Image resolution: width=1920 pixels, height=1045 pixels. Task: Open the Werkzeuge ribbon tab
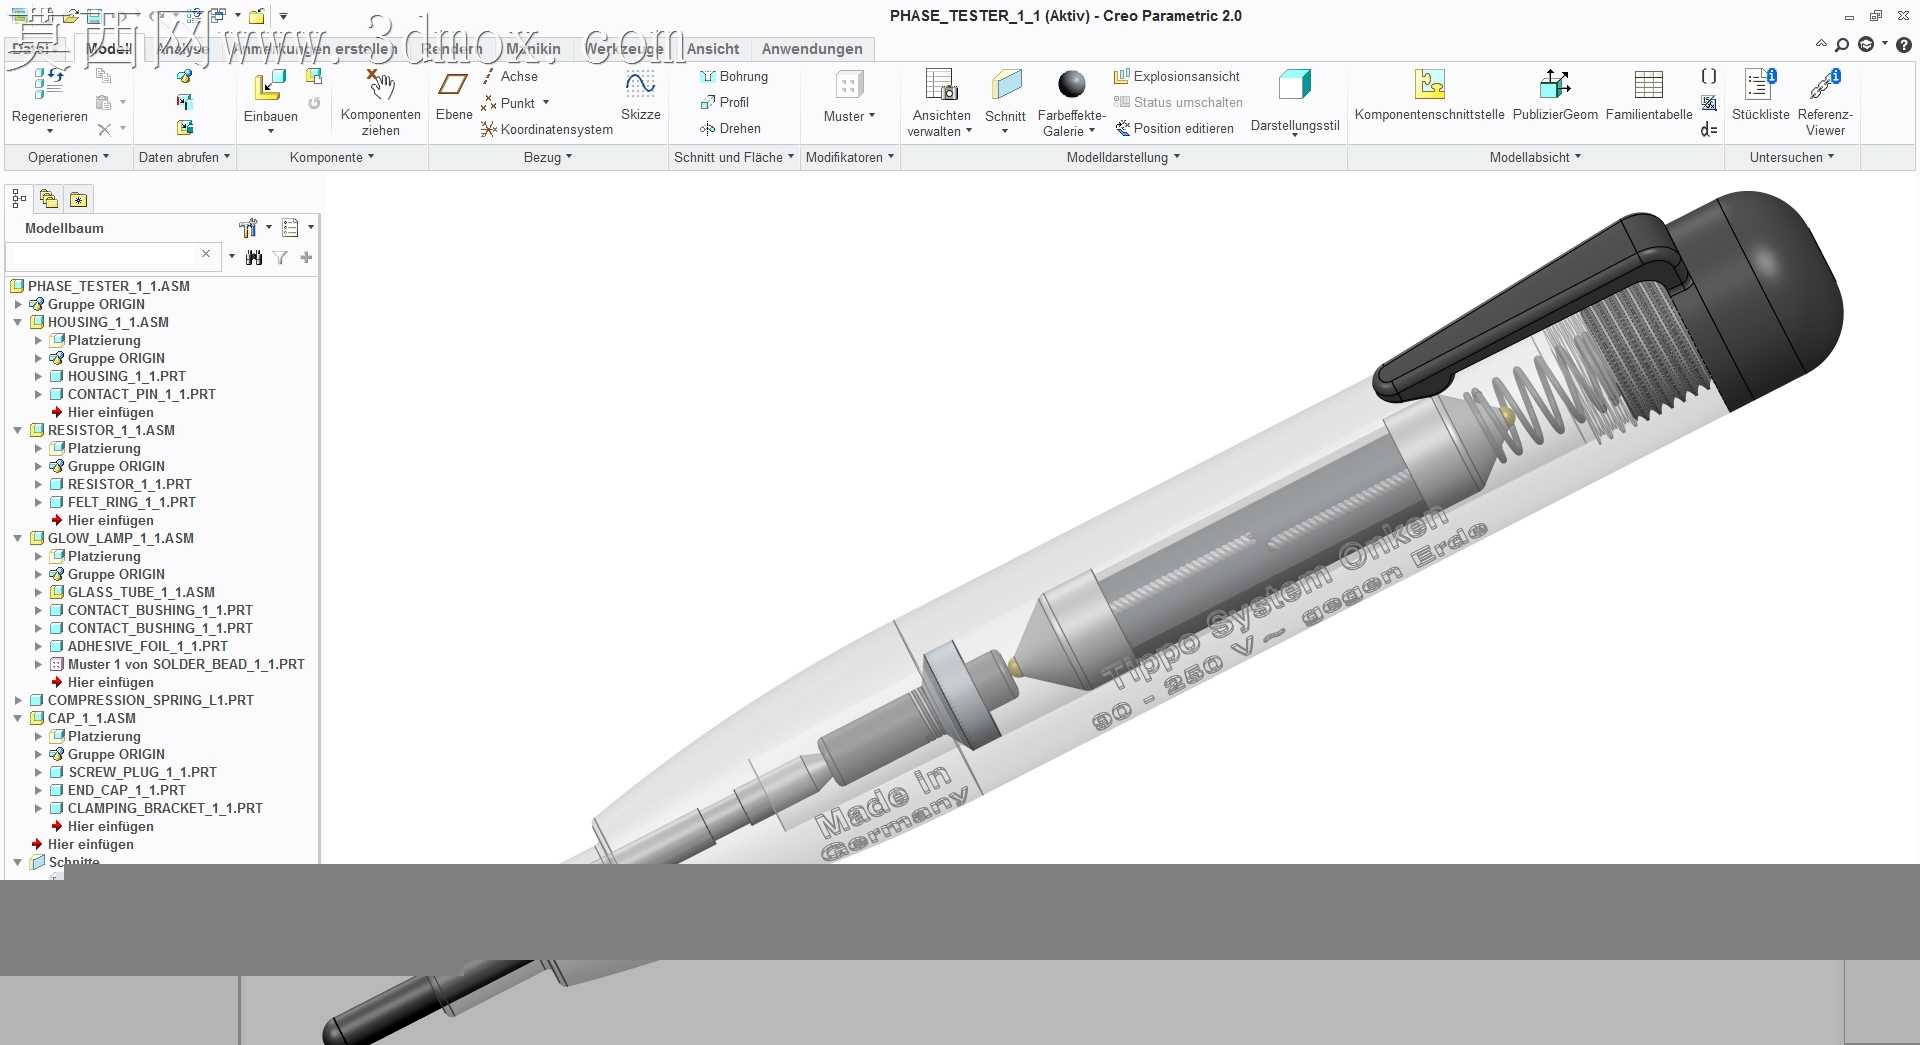pyautogui.click(x=624, y=49)
